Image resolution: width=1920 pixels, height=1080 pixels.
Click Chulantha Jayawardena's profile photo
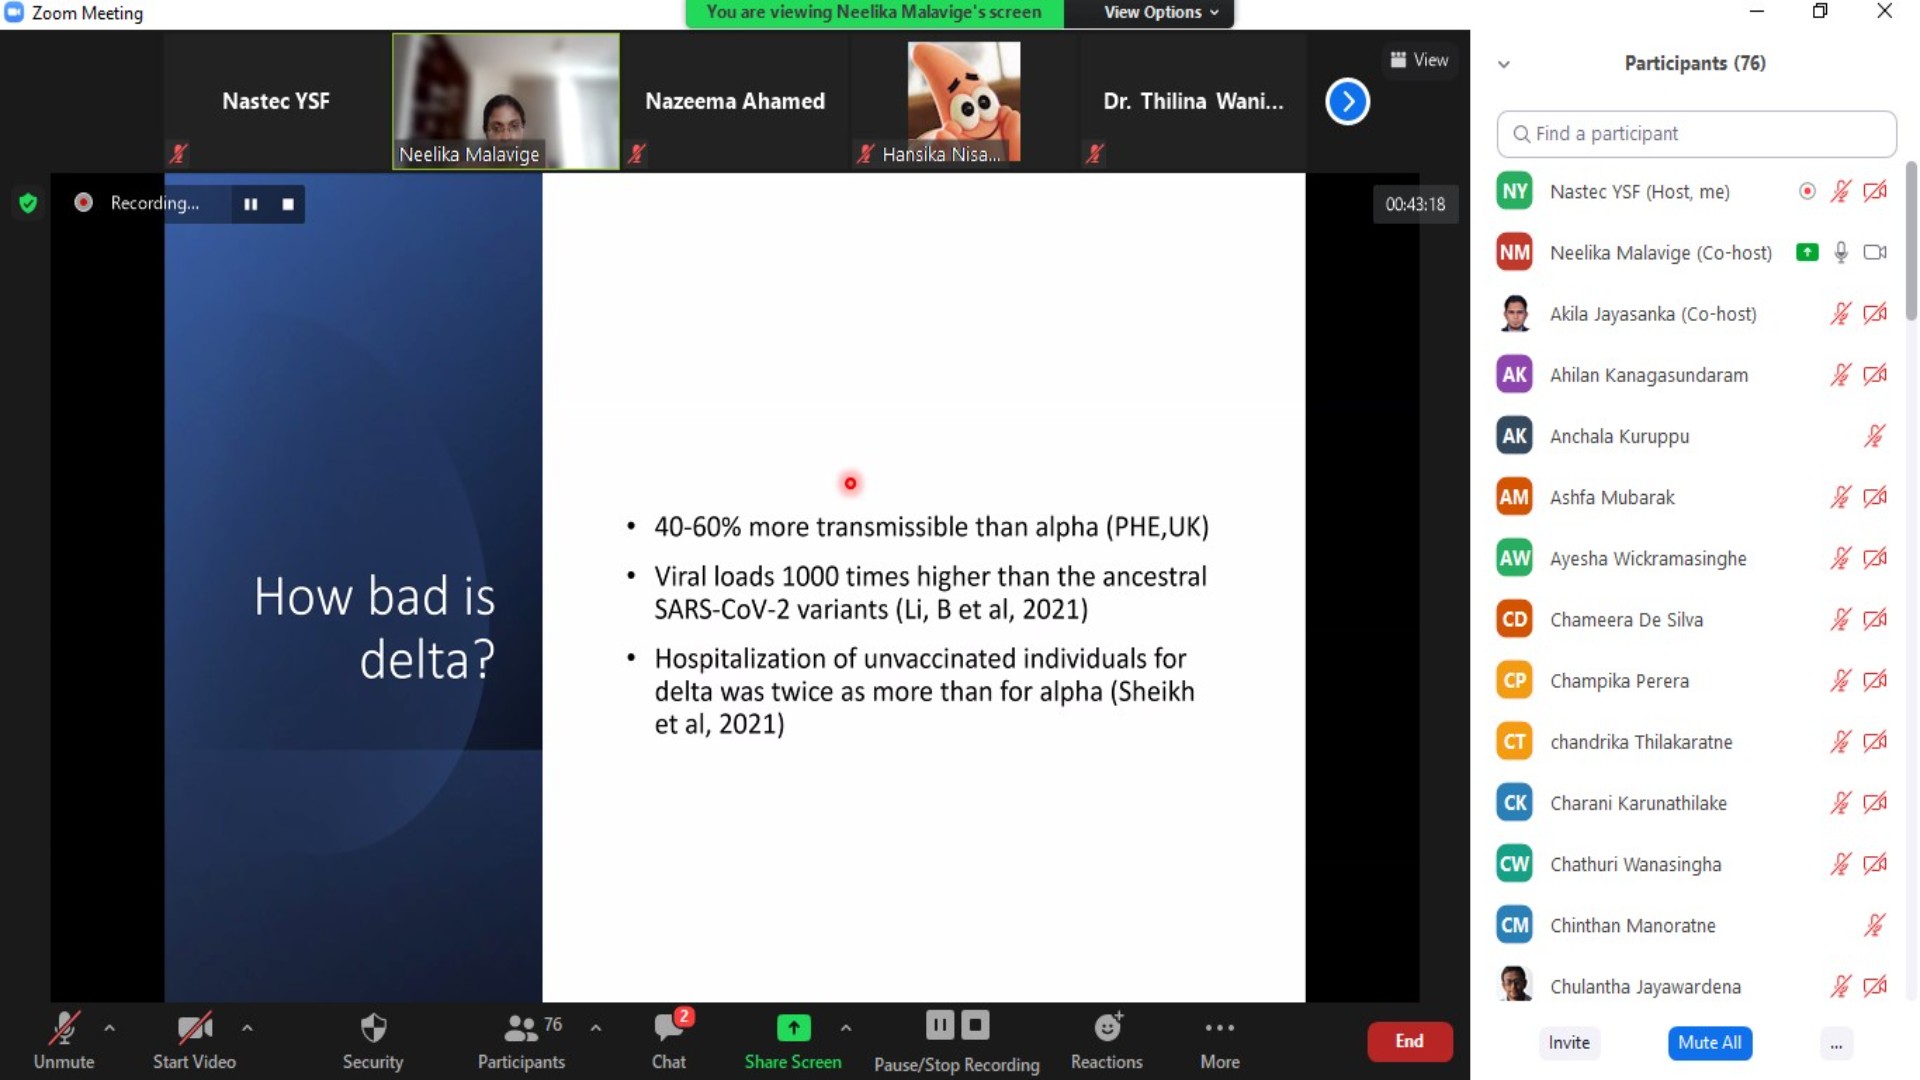coord(1514,984)
